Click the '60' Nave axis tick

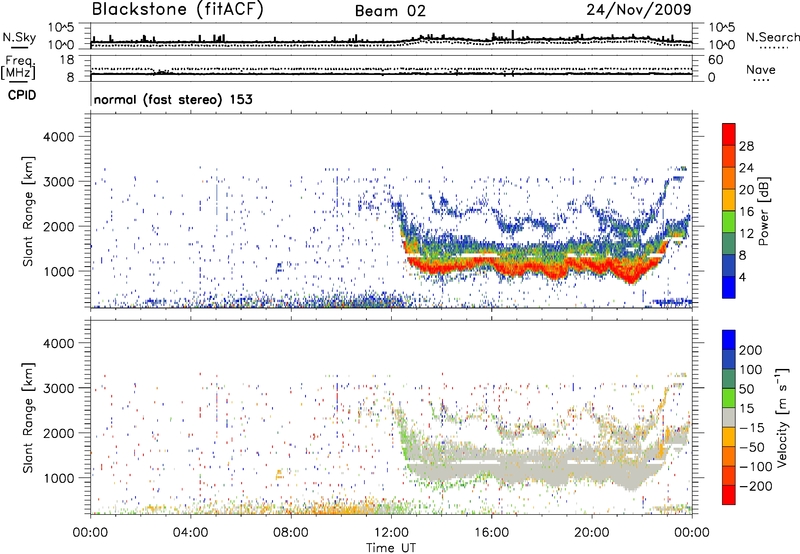(x=715, y=60)
